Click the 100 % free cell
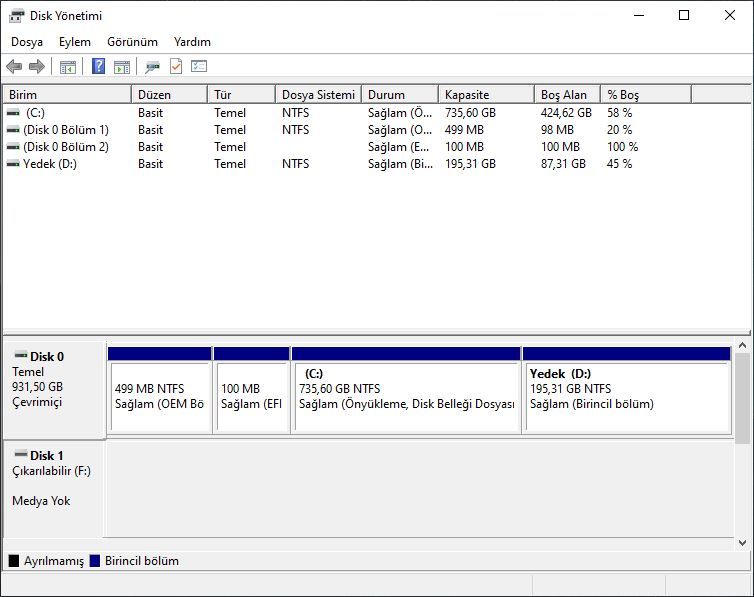Screen dimensions: 754x597 pyautogui.click(x=622, y=147)
